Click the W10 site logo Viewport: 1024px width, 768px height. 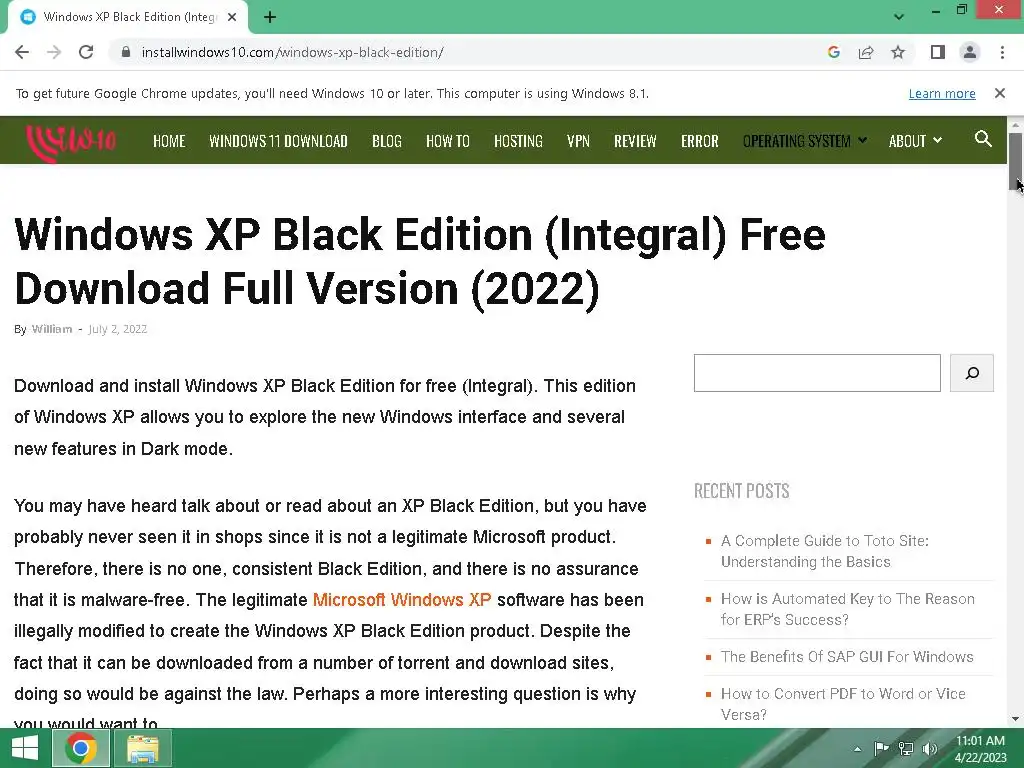pos(71,141)
